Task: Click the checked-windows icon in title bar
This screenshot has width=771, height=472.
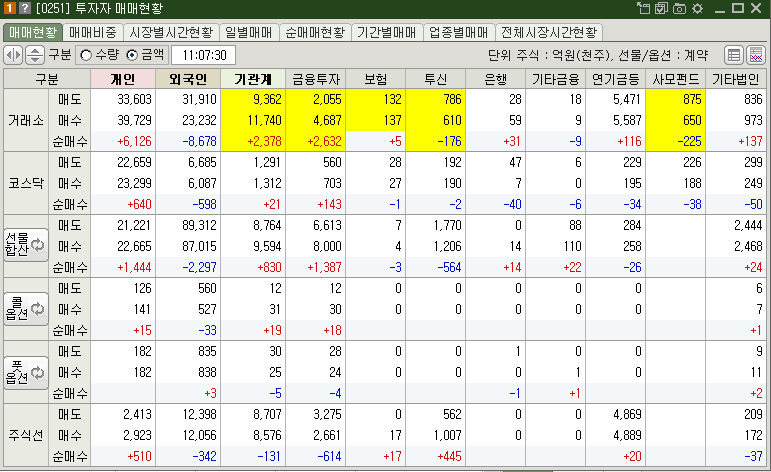Action: pyautogui.click(x=662, y=8)
